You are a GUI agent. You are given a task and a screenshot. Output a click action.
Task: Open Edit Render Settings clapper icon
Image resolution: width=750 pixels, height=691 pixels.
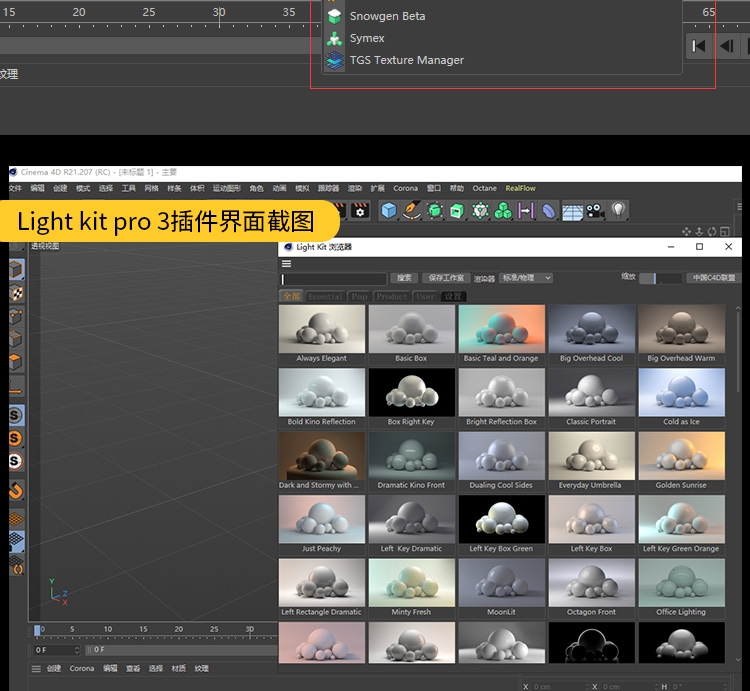(x=360, y=210)
